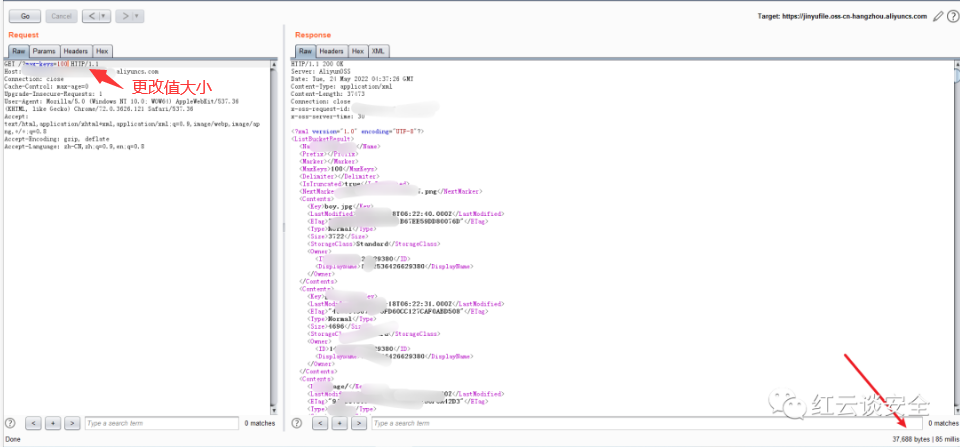Click the edit target pencil icon
The height and width of the screenshot is (447, 960).
click(x=937, y=17)
